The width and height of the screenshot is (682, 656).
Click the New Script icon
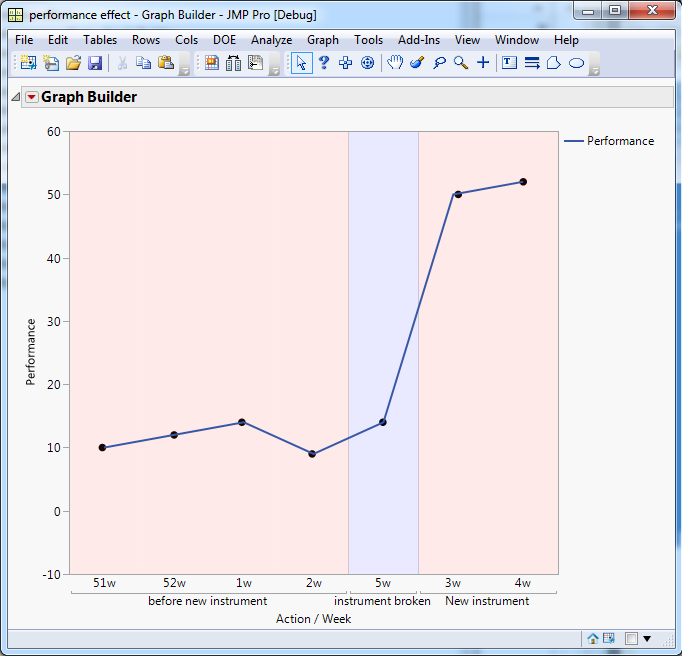coord(51,63)
